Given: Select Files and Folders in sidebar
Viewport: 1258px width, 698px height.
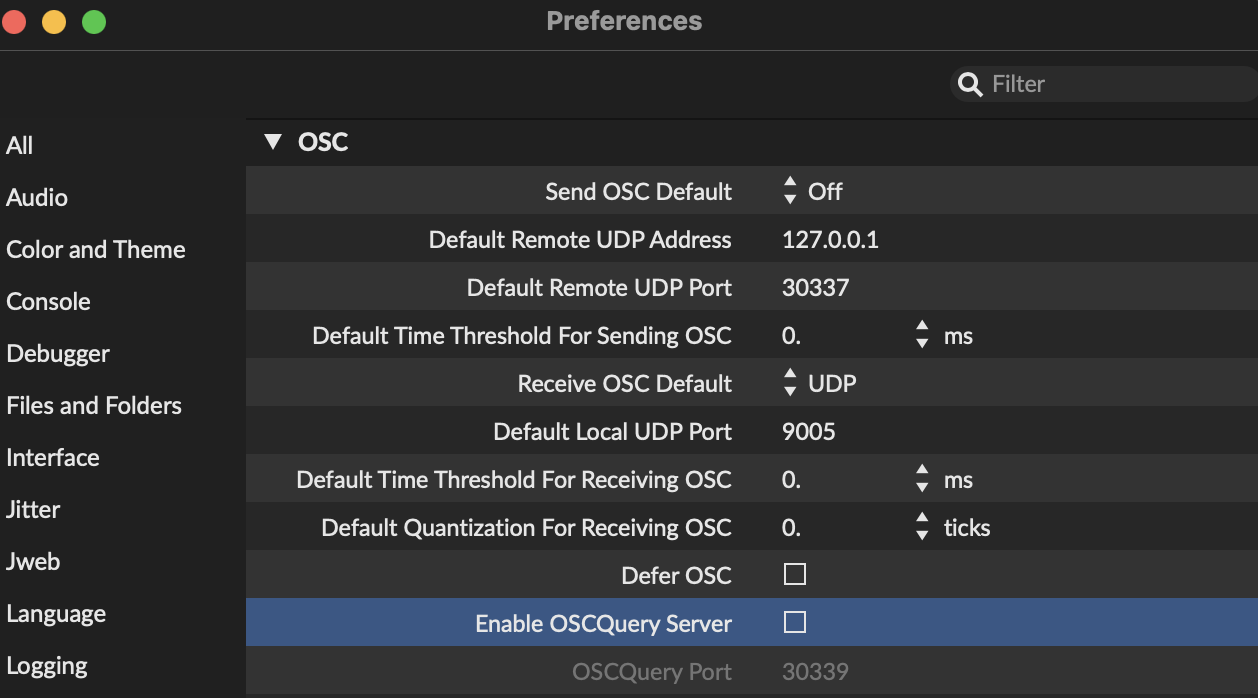Looking at the screenshot, I should coord(94,406).
